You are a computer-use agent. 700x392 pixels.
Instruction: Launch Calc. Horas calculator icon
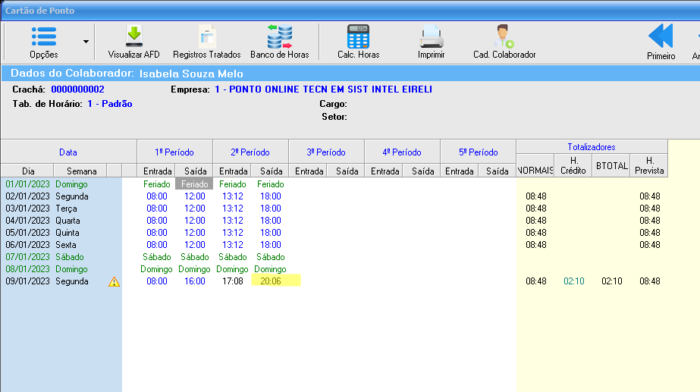358,36
